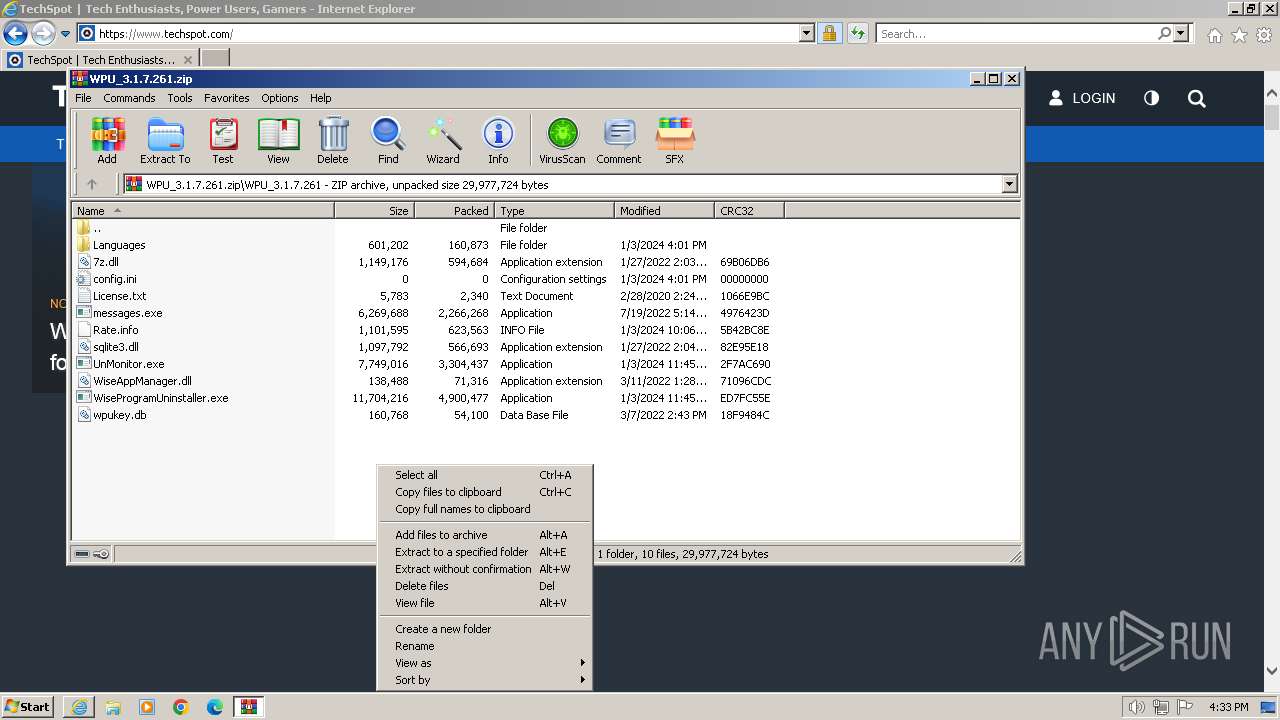
Task: Sort list by Modified column
Action: (664, 211)
